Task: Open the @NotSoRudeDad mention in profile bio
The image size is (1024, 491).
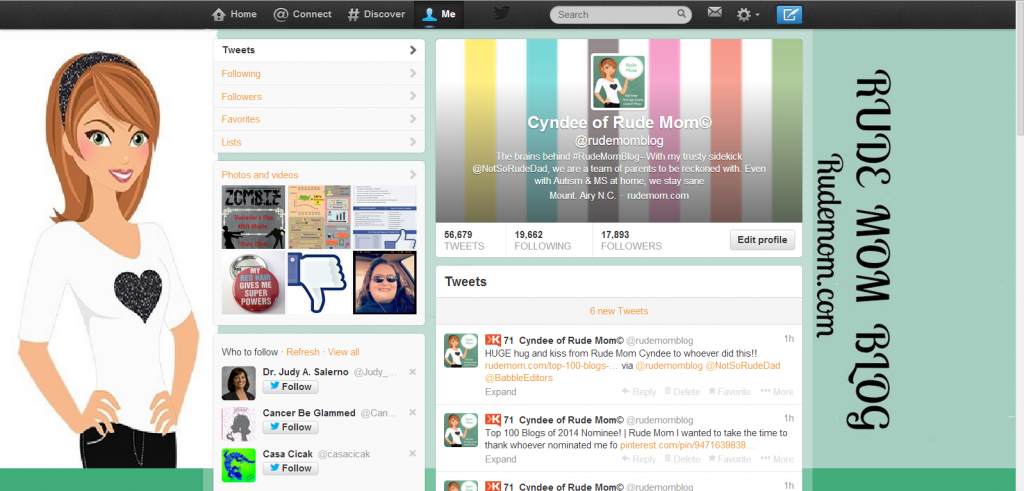Action: [x=511, y=168]
